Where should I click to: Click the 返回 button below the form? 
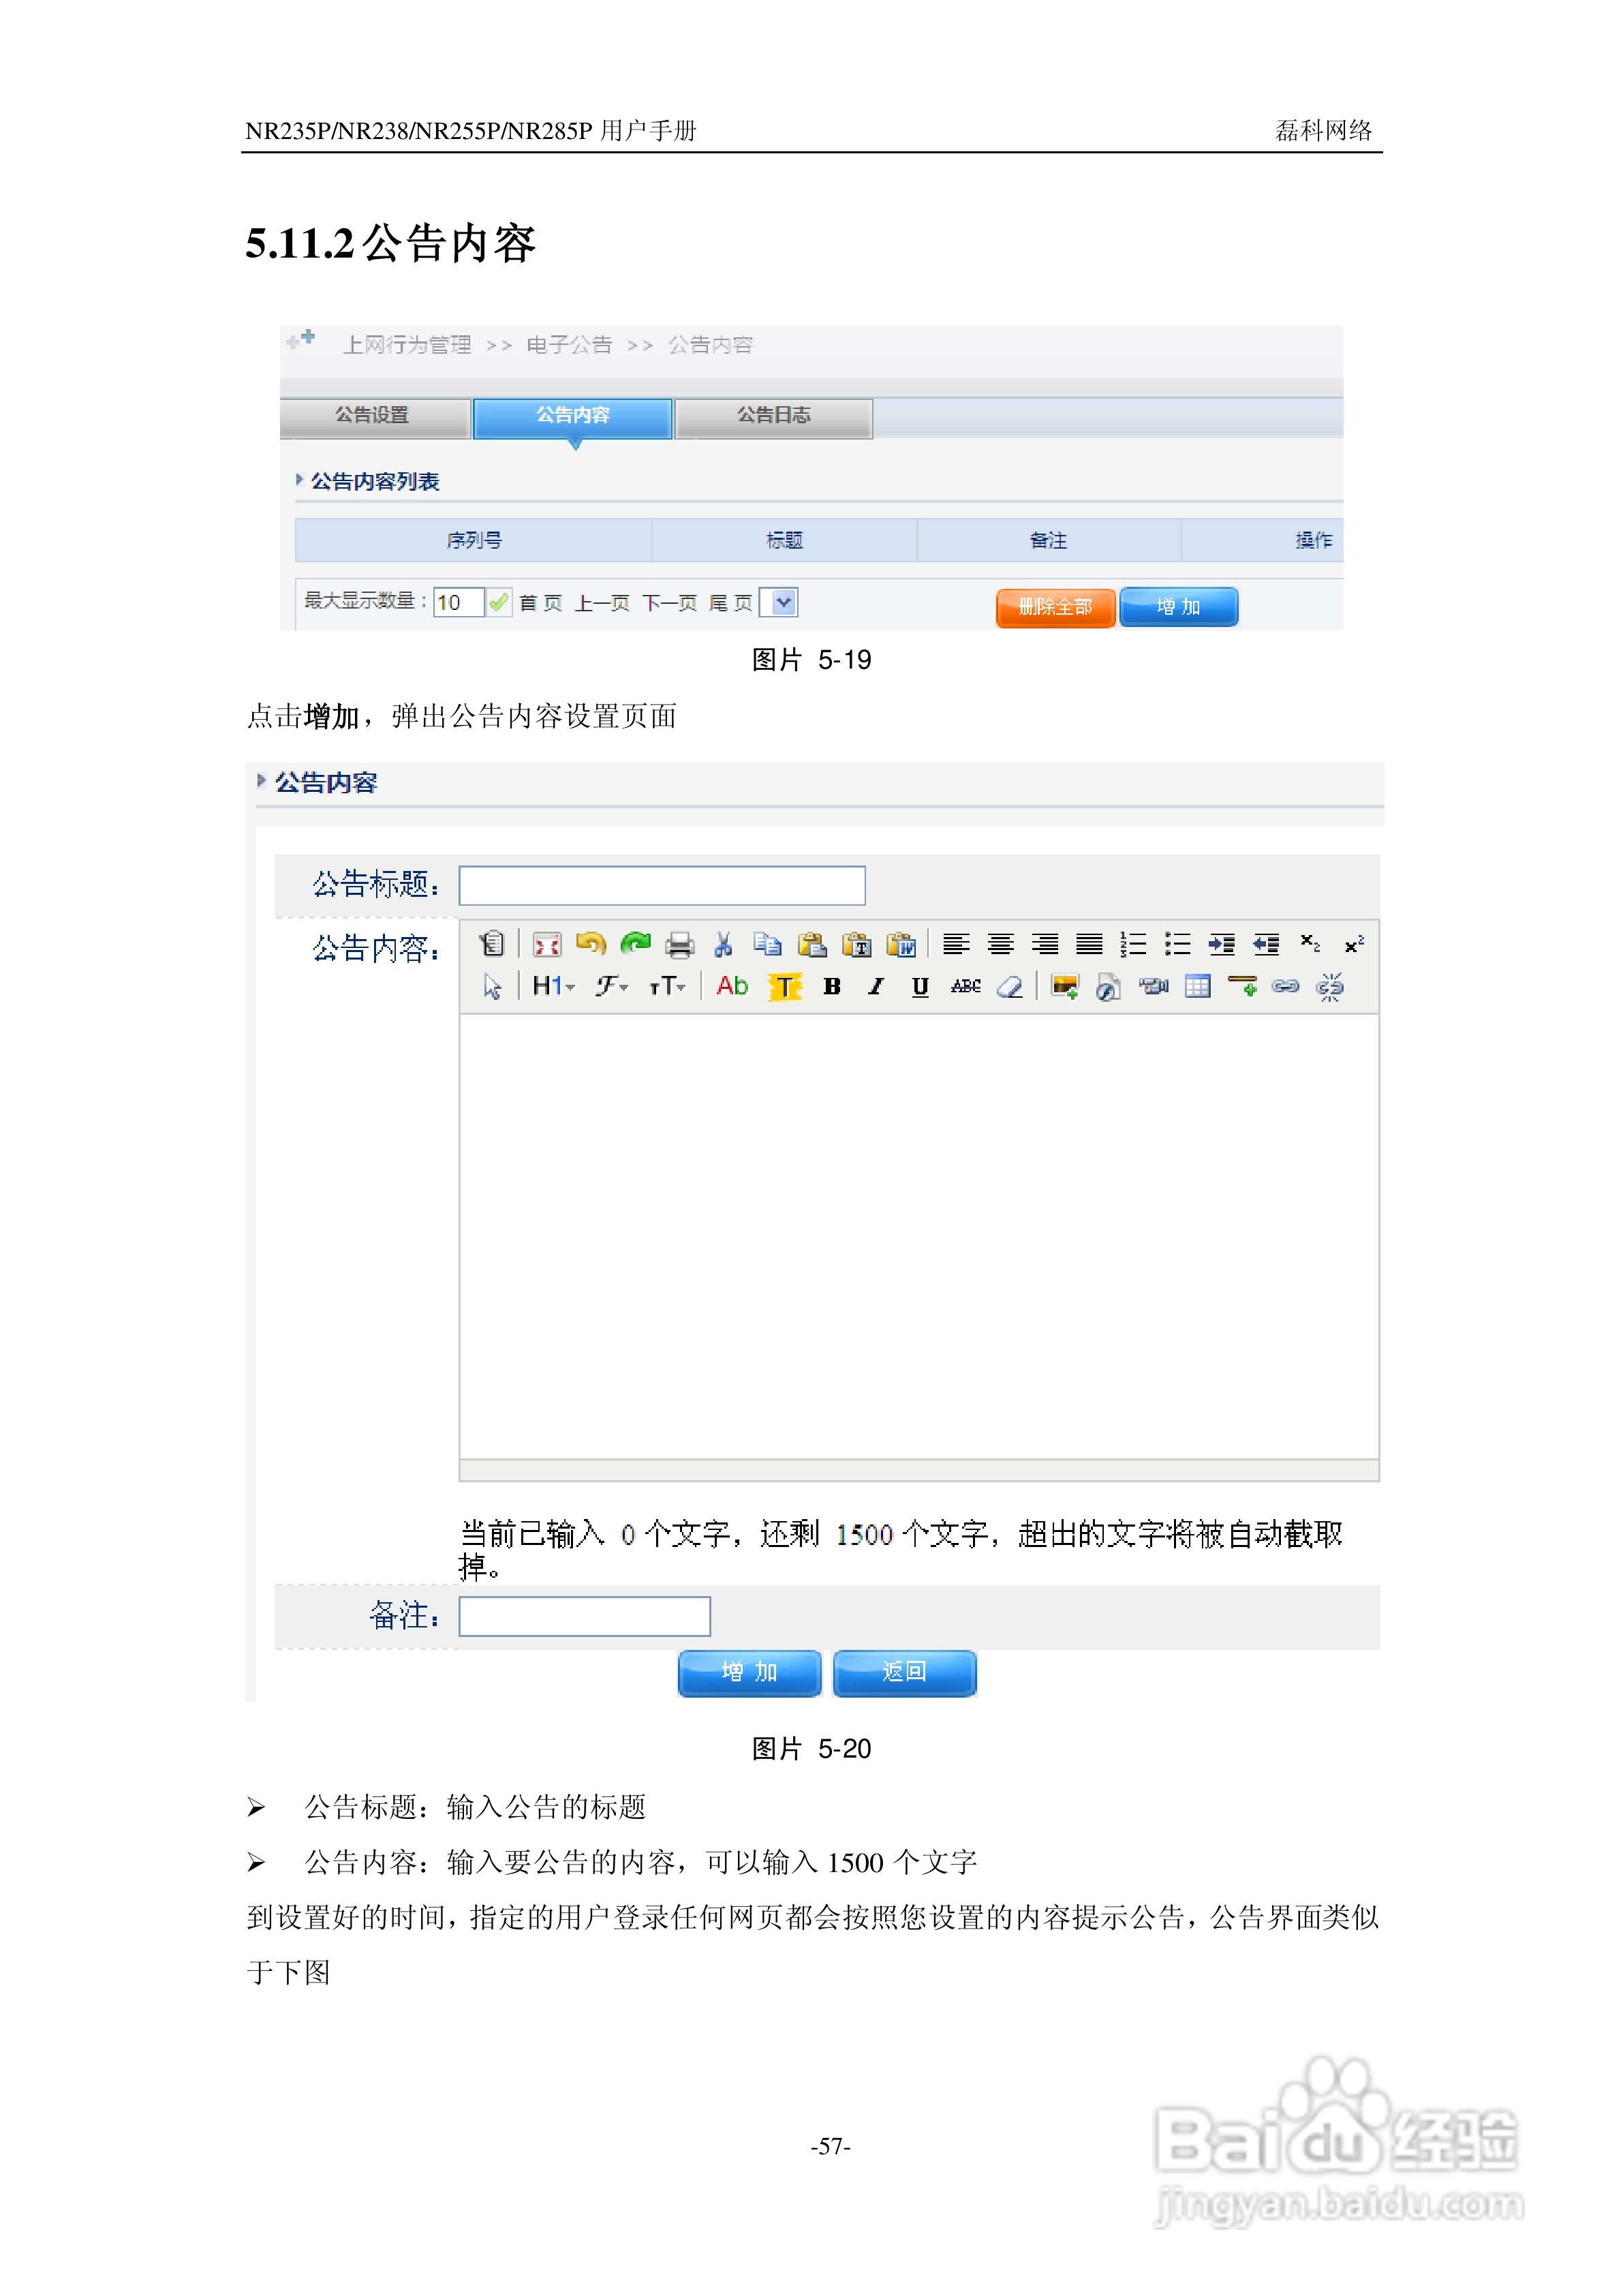[x=903, y=1672]
